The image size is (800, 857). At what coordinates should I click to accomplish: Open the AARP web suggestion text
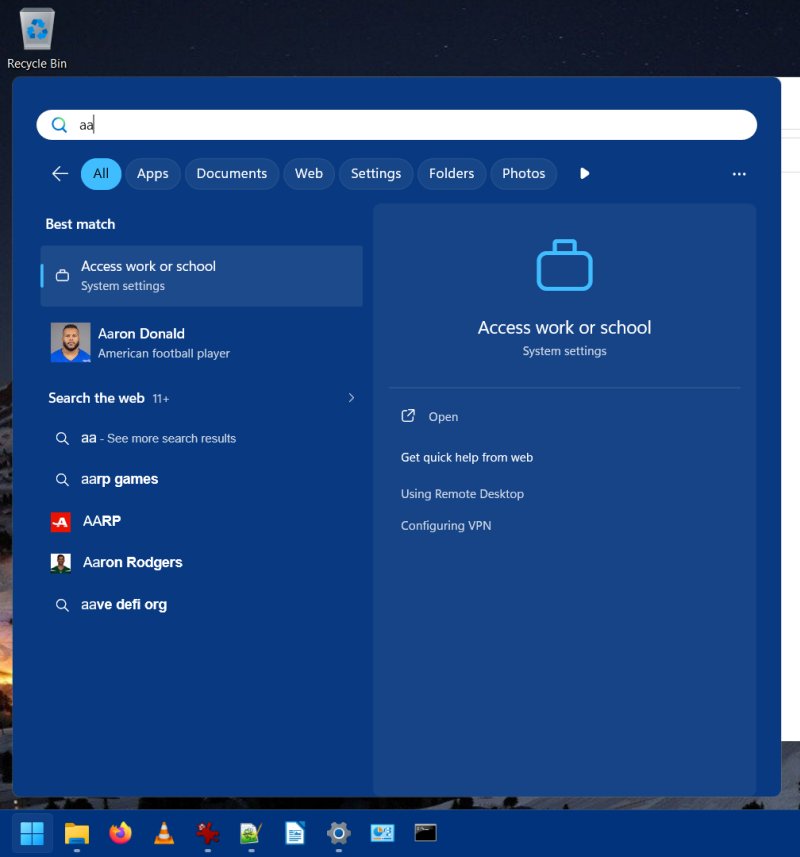pos(102,521)
